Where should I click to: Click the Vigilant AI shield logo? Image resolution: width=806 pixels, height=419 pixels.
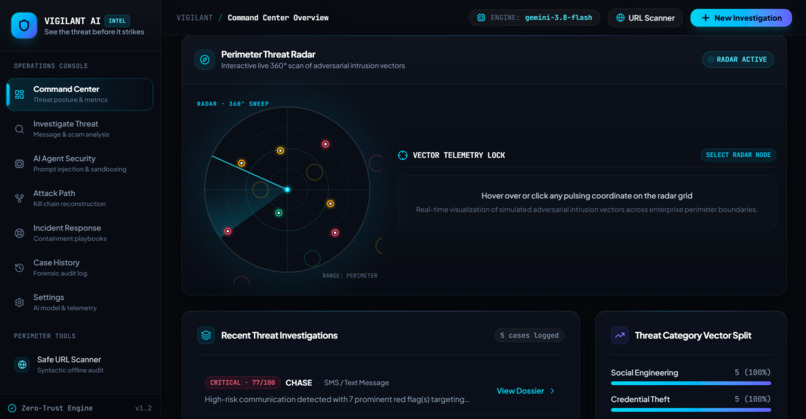pyautogui.click(x=24, y=25)
